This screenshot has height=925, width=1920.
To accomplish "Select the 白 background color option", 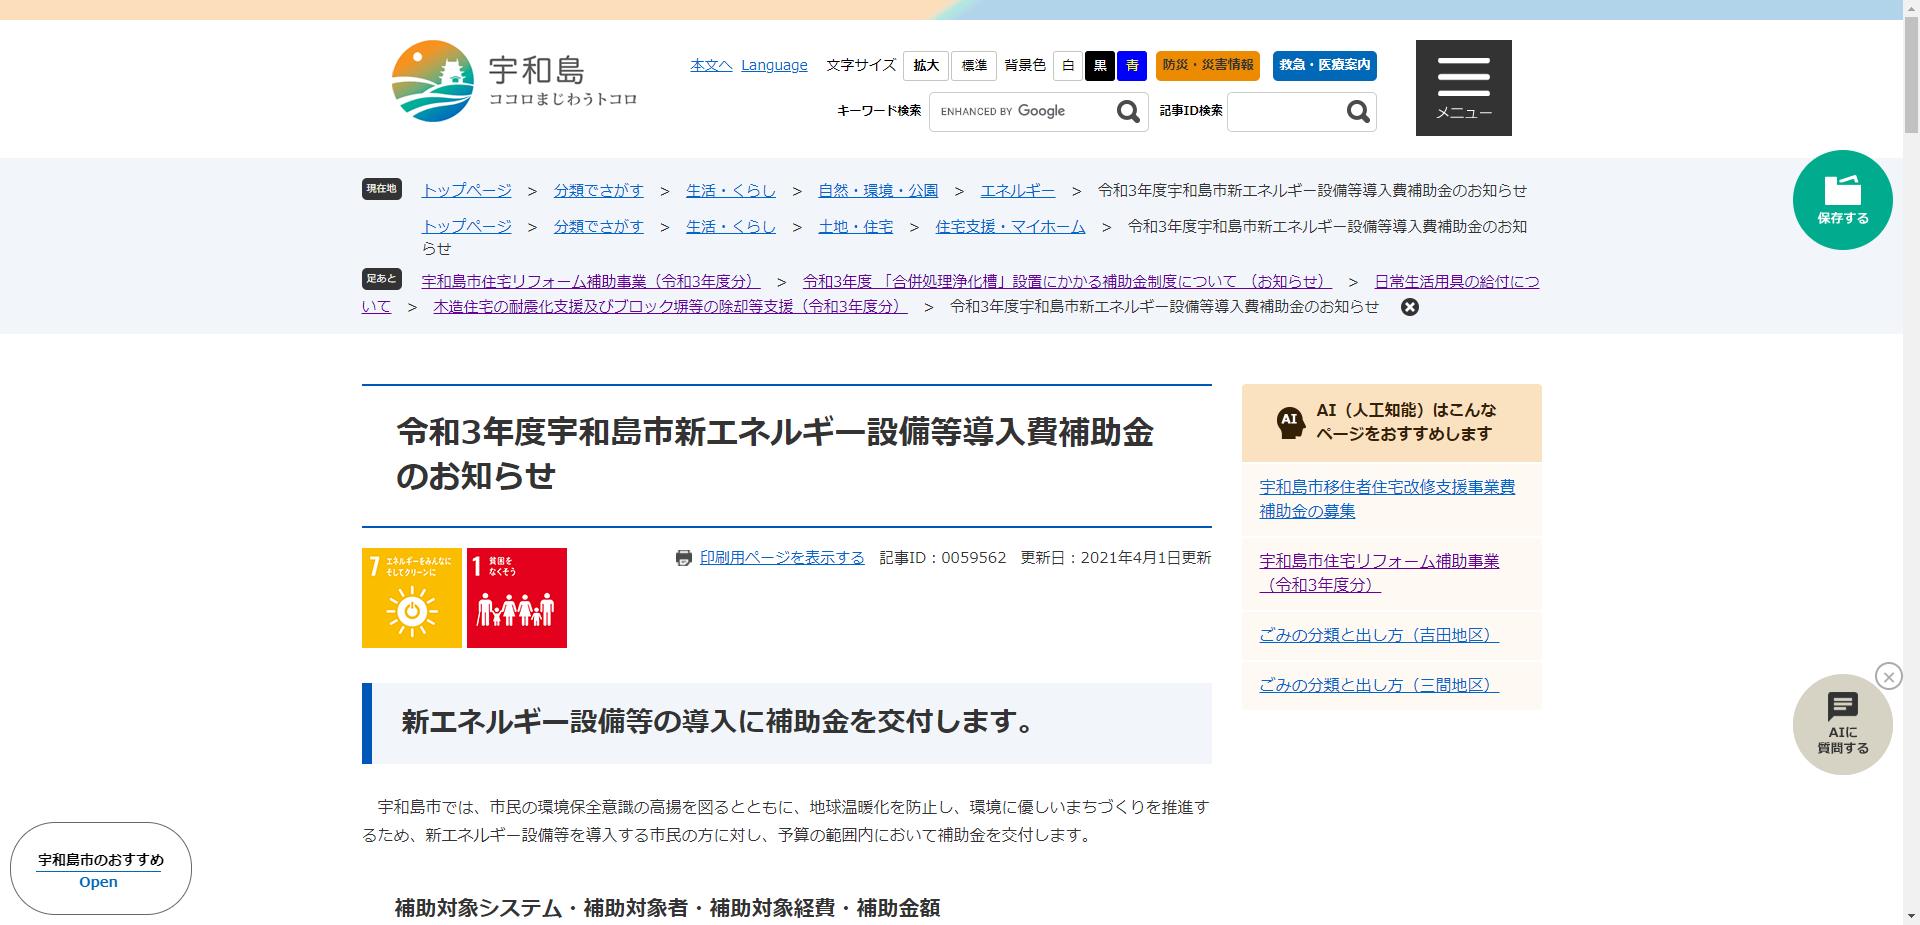I will [x=1068, y=65].
